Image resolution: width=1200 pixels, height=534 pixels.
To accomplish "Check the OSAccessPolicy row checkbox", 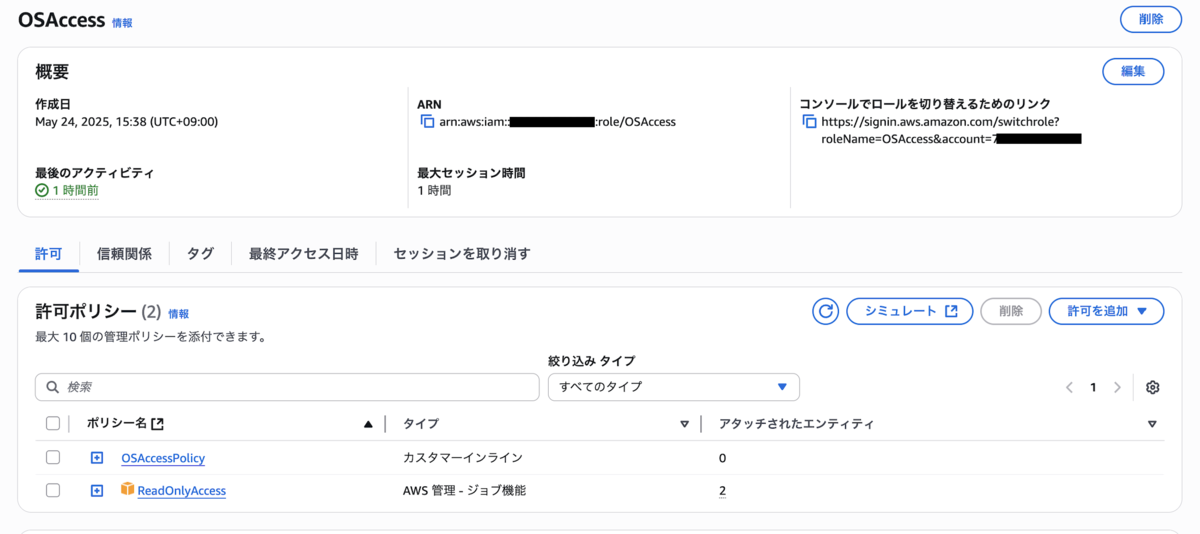I will pyautogui.click(x=53, y=457).
